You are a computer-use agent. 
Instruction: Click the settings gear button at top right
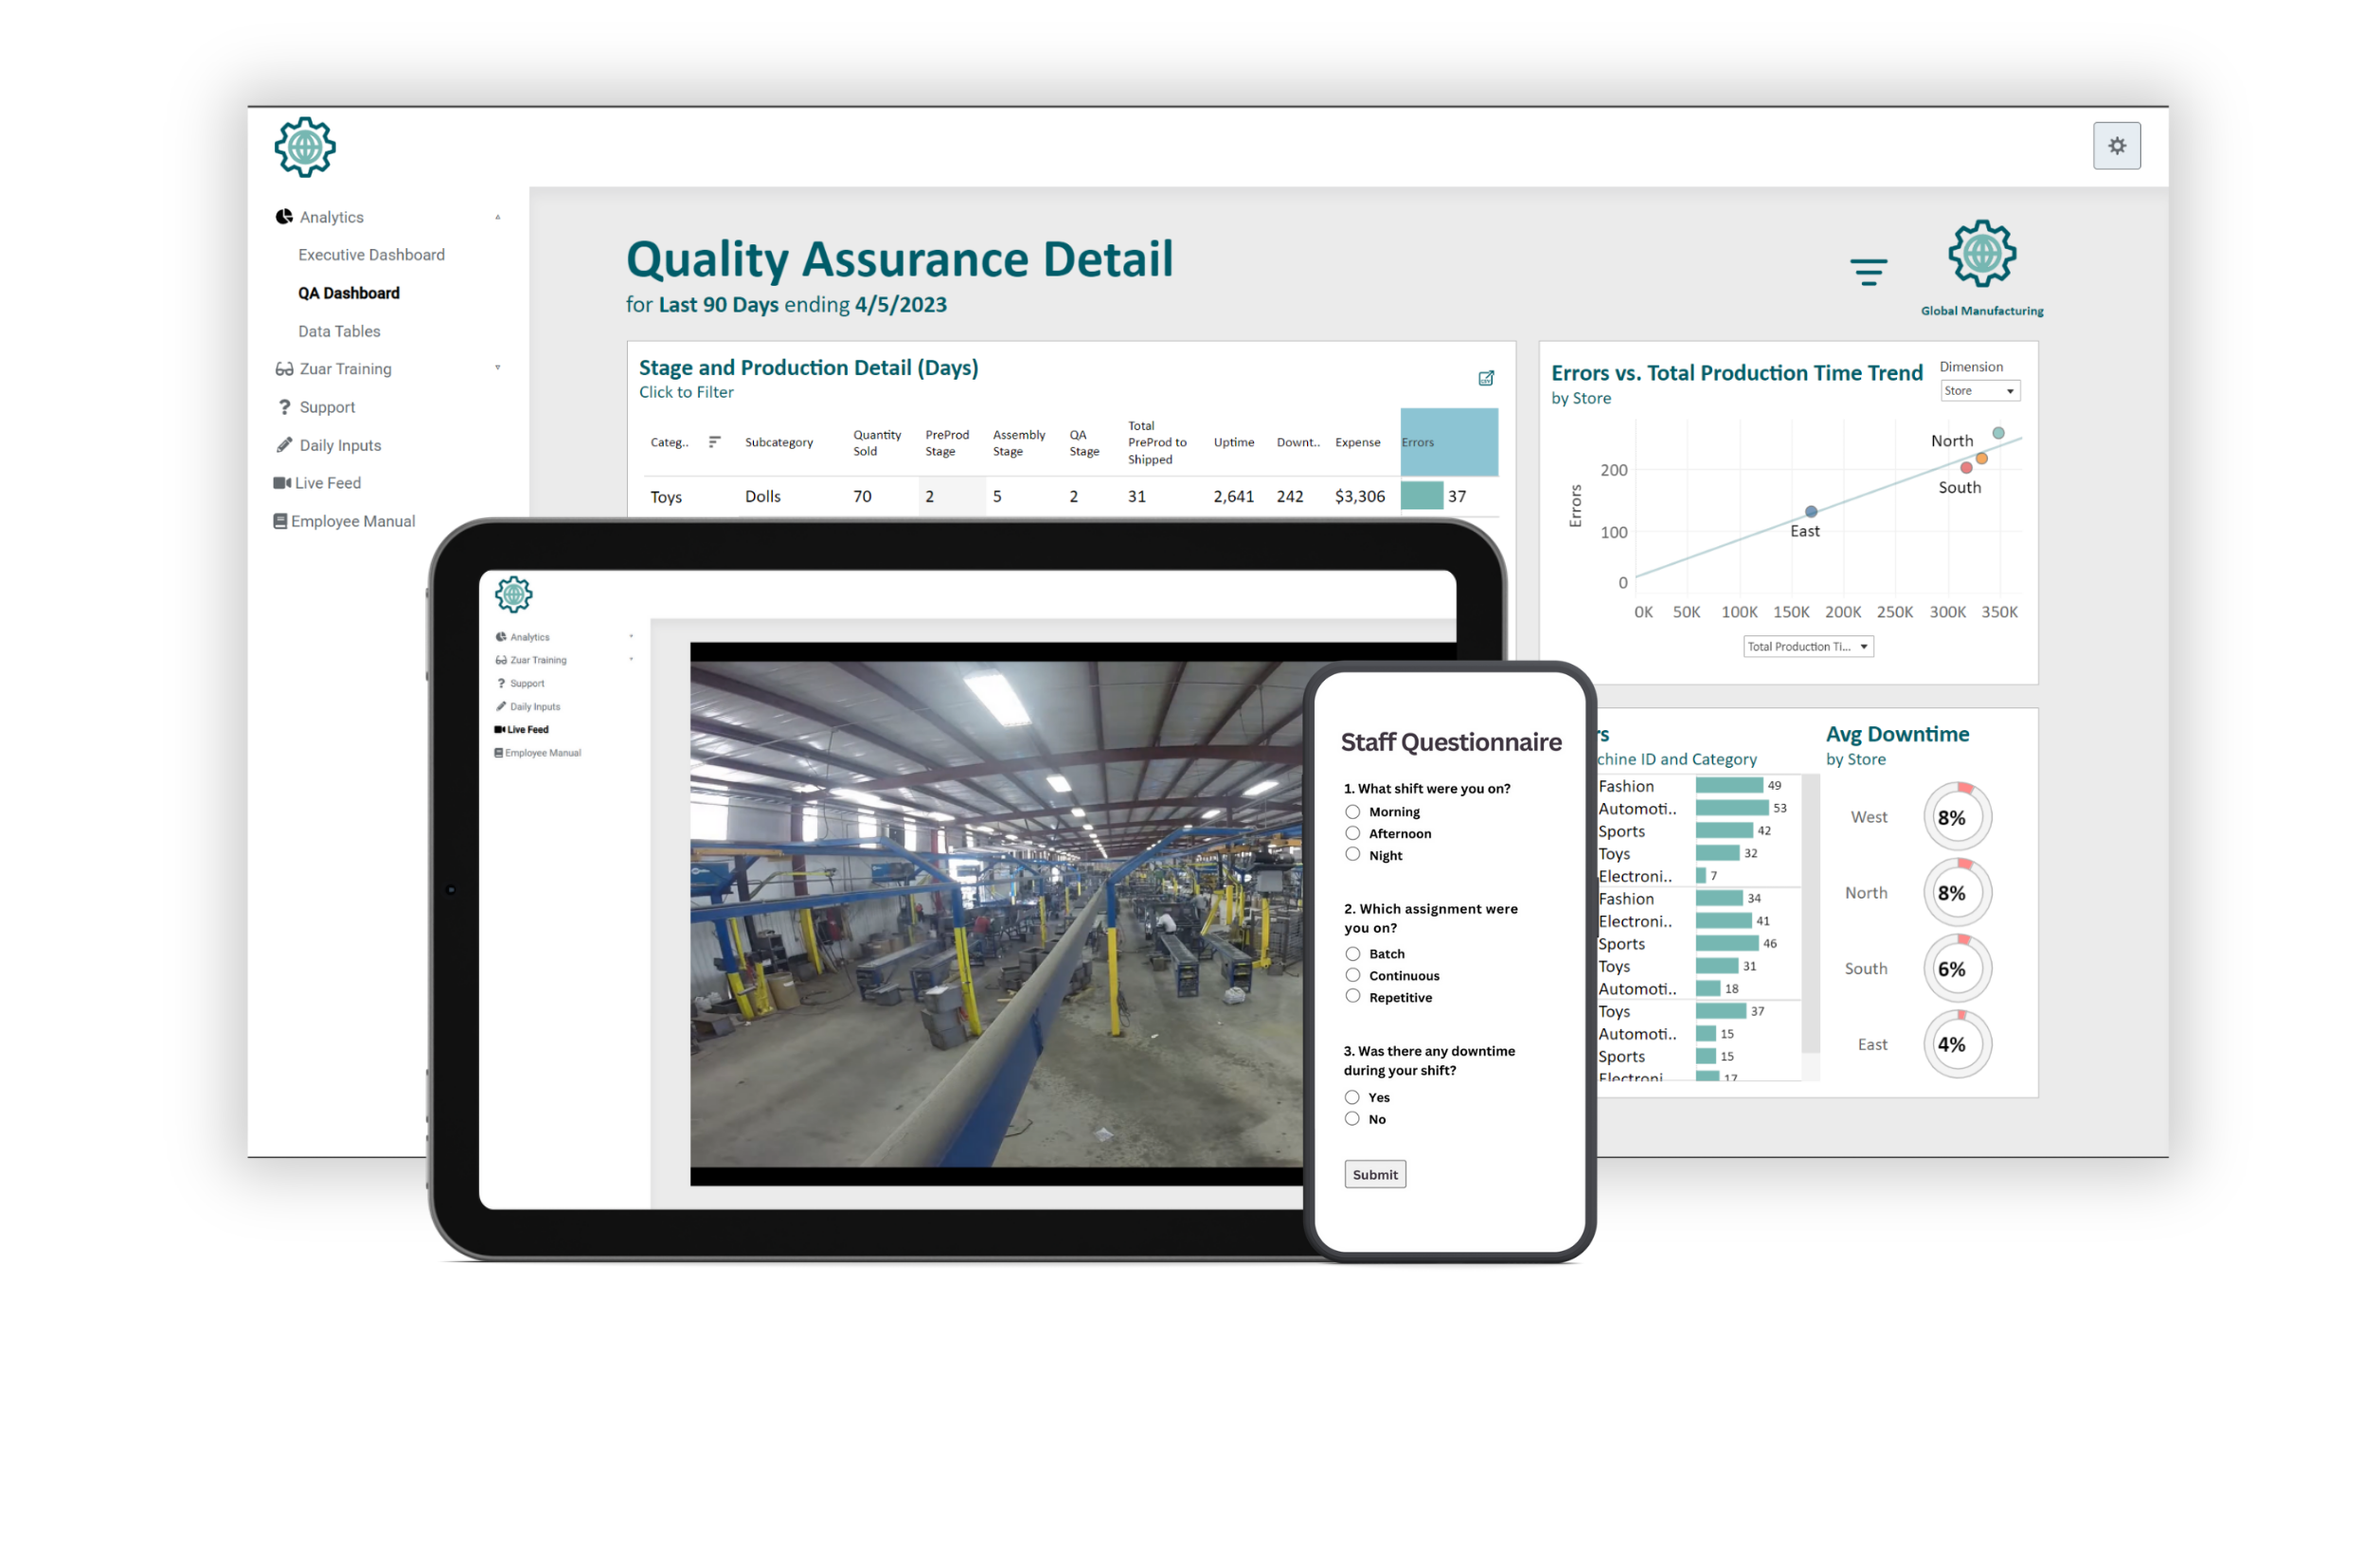tap(2116, 146)
